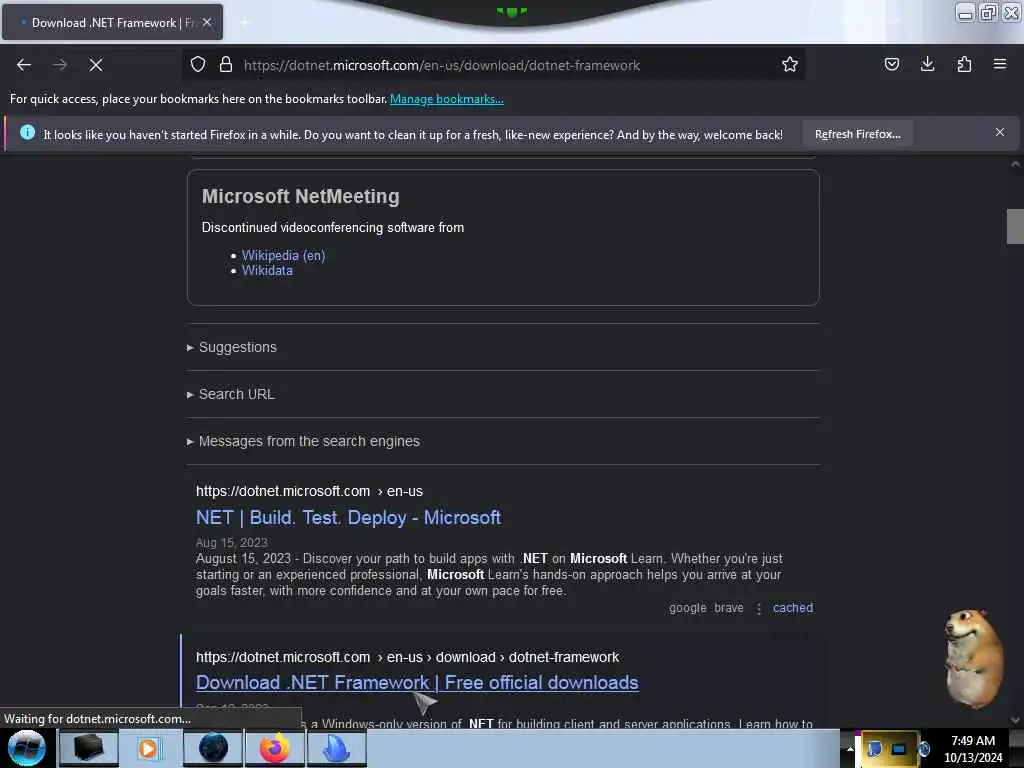The width and height of the screenshot is (1024, 768).
Task: Open Download .NET Framework result link
Action: pos(417,682)
